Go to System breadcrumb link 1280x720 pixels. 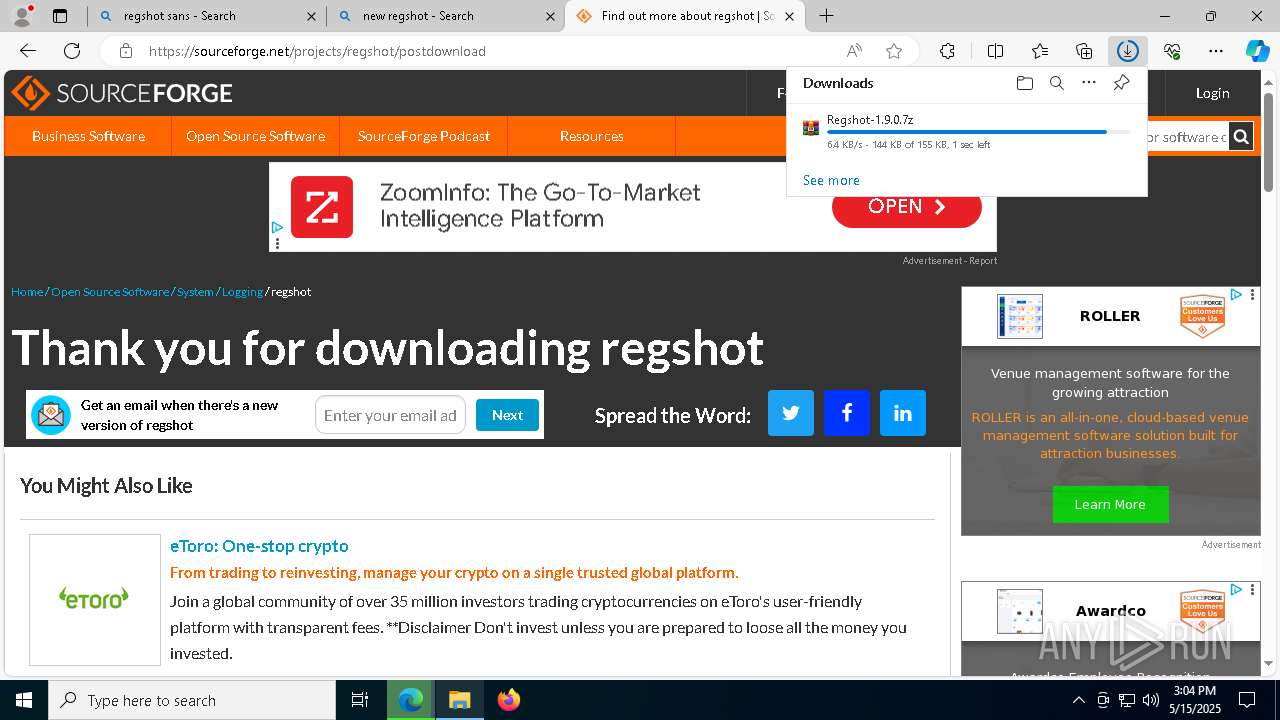195,292
